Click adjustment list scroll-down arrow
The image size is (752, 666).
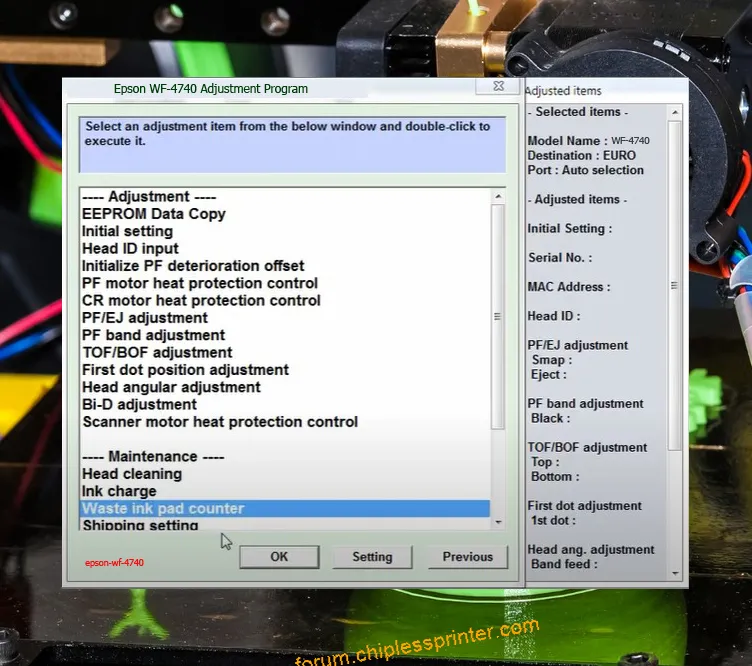tap(498, 522)
